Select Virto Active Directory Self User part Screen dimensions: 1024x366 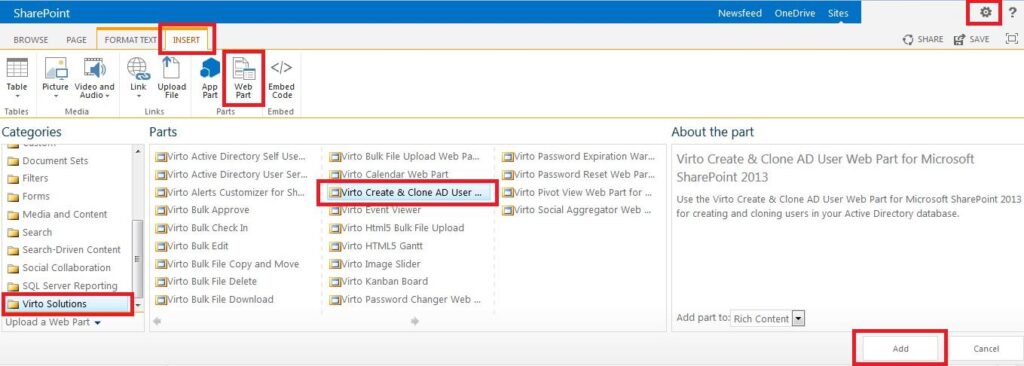click(x=231, y=156)
